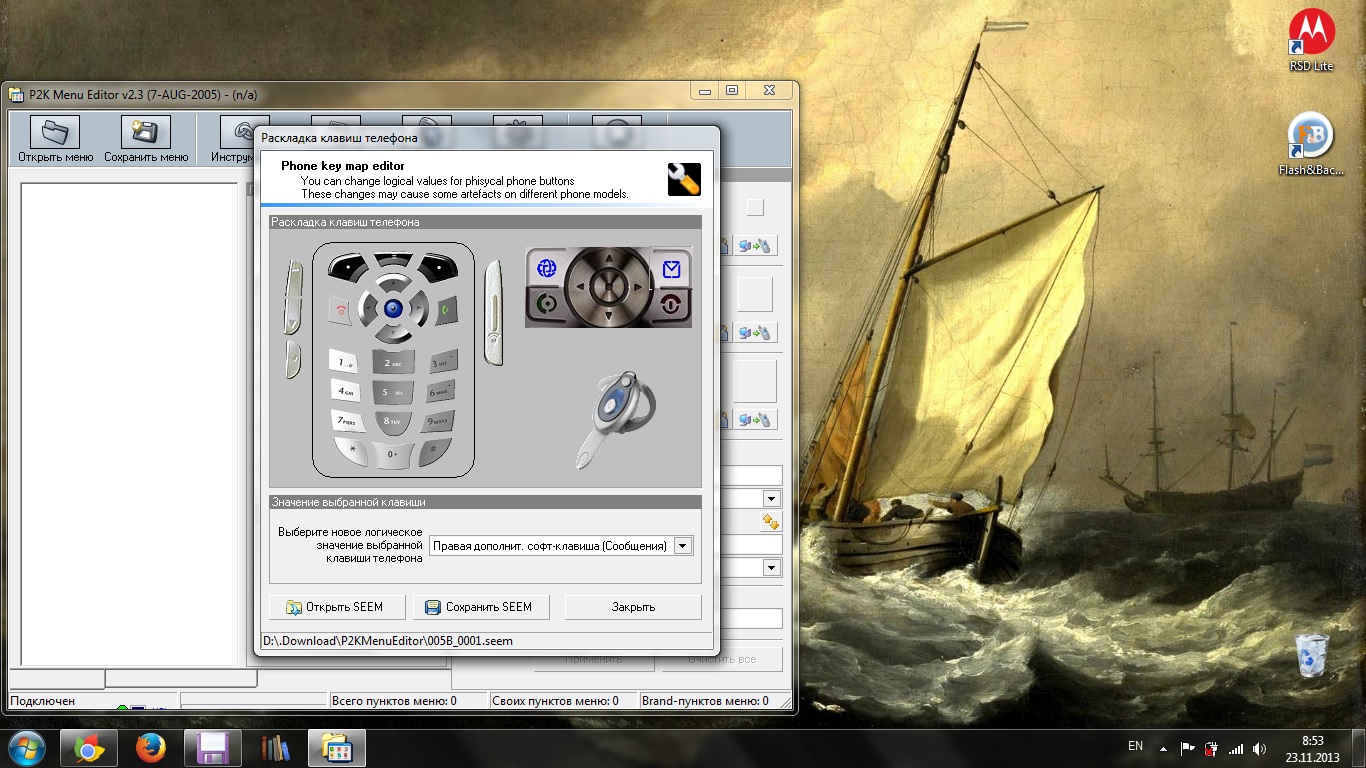
Task: Select the left soft key on phone layout
Action: [x=346, y=266]
